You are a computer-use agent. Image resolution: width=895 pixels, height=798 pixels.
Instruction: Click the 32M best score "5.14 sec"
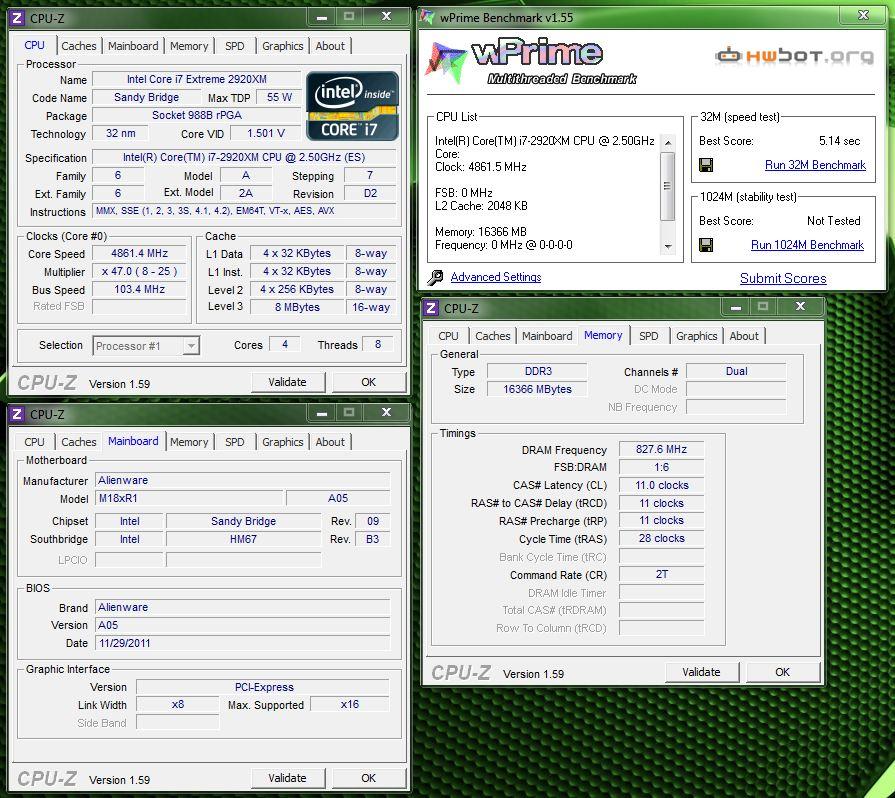[839, 141]
